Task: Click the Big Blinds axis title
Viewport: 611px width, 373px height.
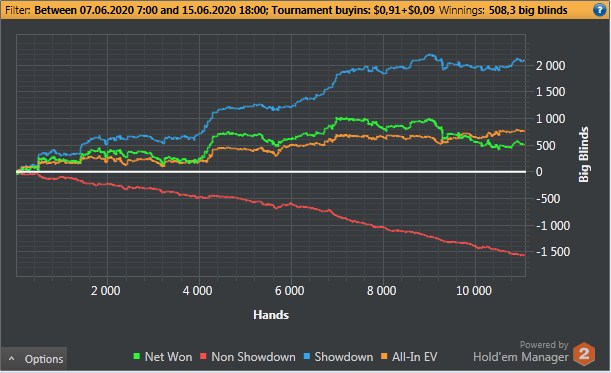Action: point(583,154)
